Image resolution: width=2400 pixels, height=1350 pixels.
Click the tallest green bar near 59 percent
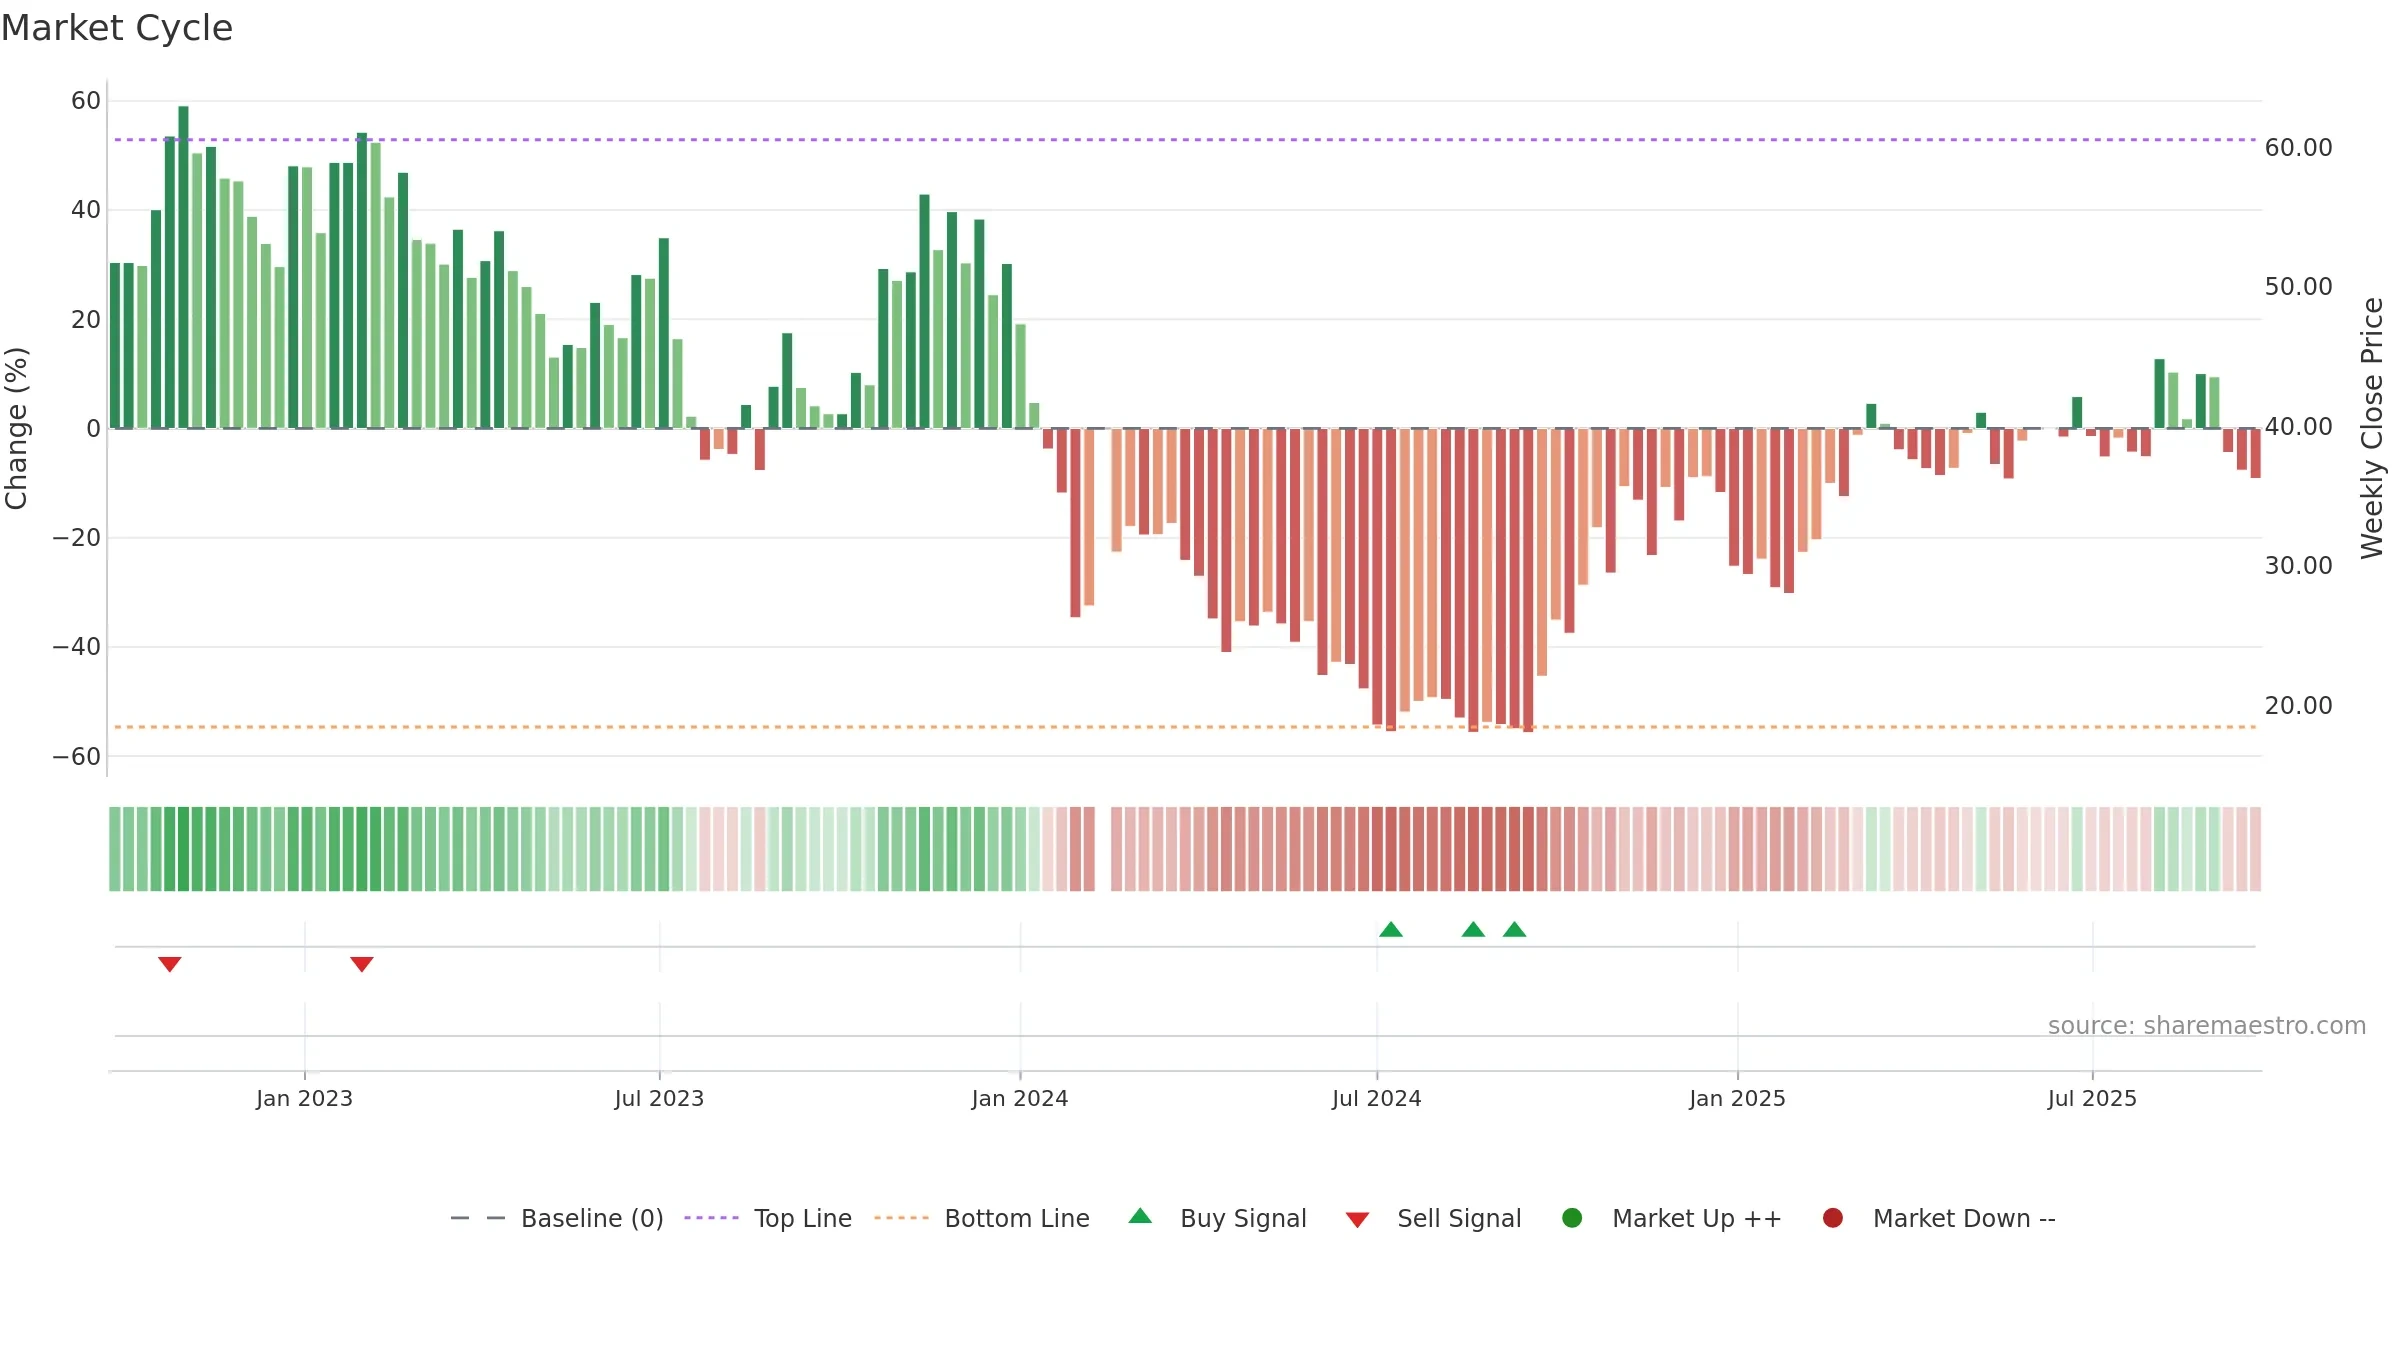pyautogui.click(x=184, y=267)
